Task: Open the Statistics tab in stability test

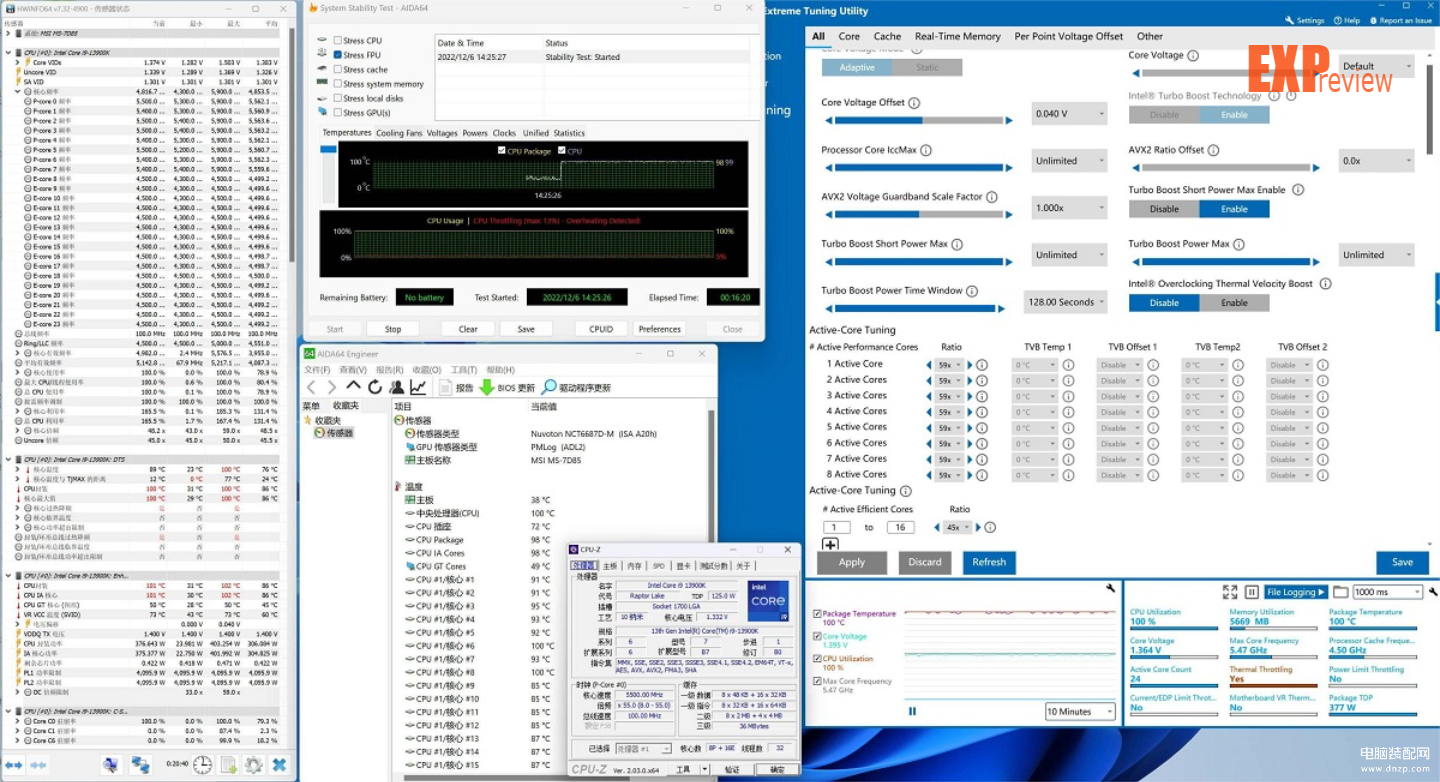Action: click(569, 132)
